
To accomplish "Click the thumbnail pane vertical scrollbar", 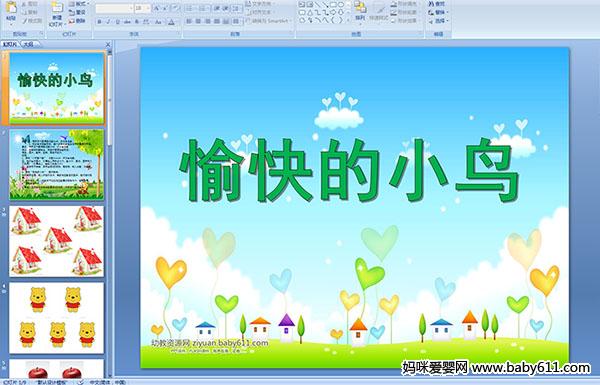I will click(110, 214).
